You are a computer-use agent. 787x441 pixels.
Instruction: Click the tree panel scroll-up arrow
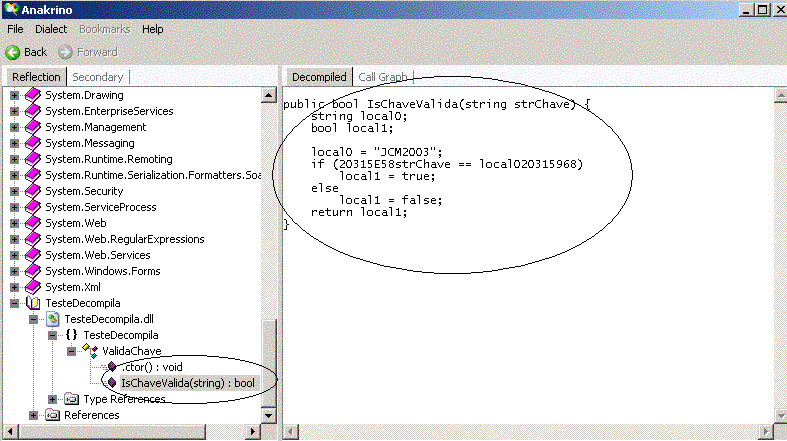point(269,95)
